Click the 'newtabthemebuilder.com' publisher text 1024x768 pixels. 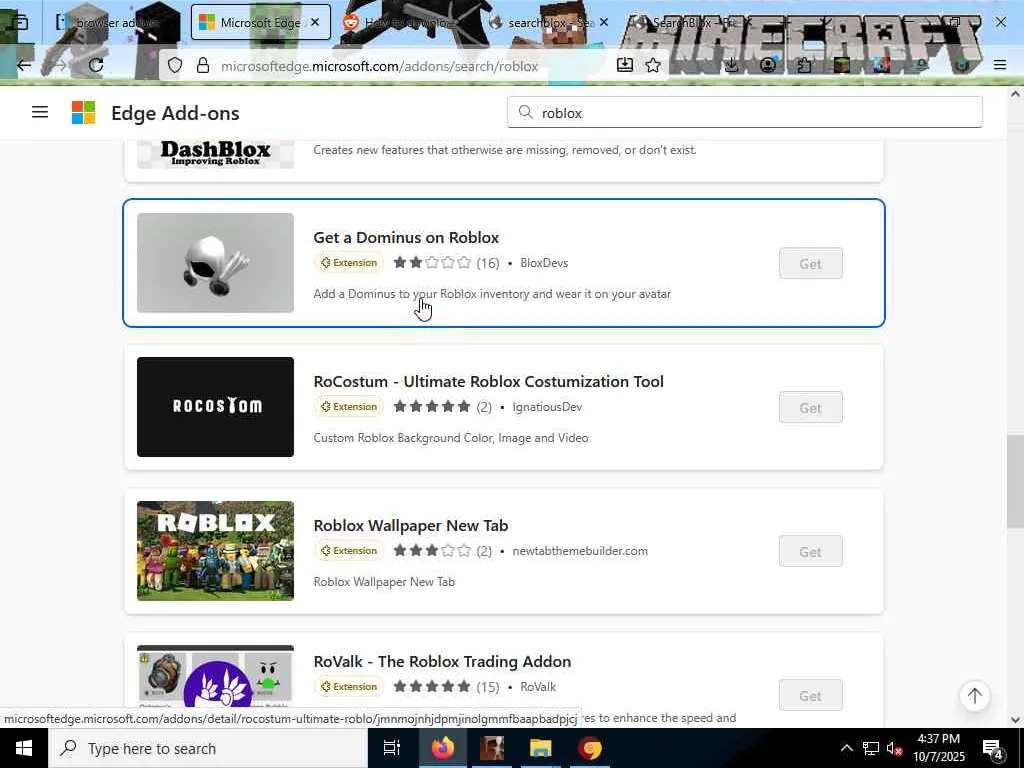pyautogui.click(x=580, y=551)
